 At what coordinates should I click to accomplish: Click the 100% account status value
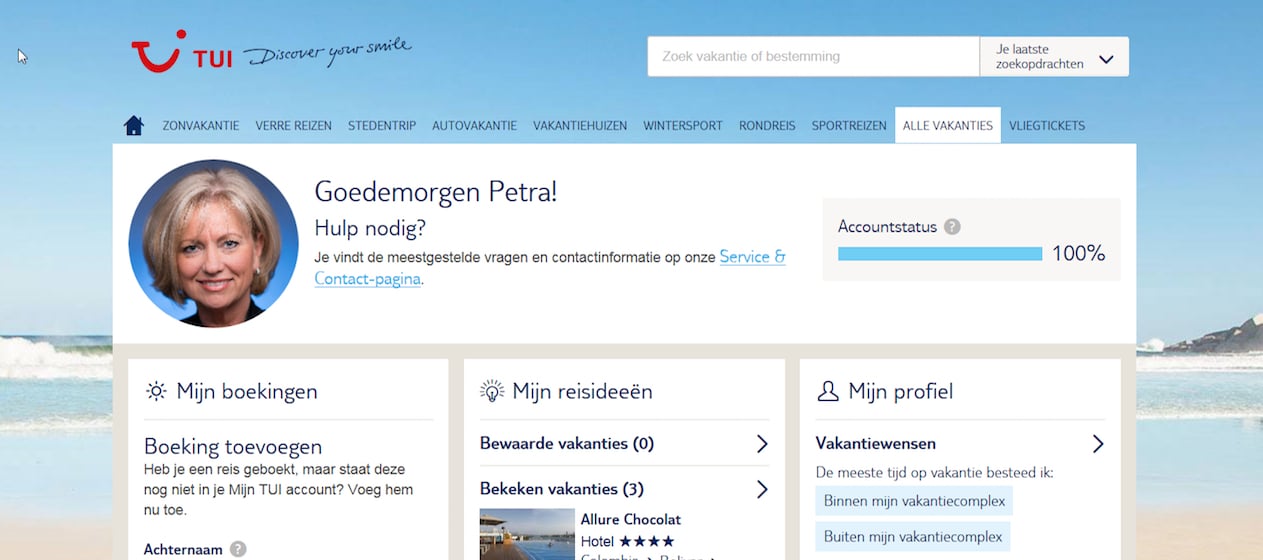[x=1079, y=254]
